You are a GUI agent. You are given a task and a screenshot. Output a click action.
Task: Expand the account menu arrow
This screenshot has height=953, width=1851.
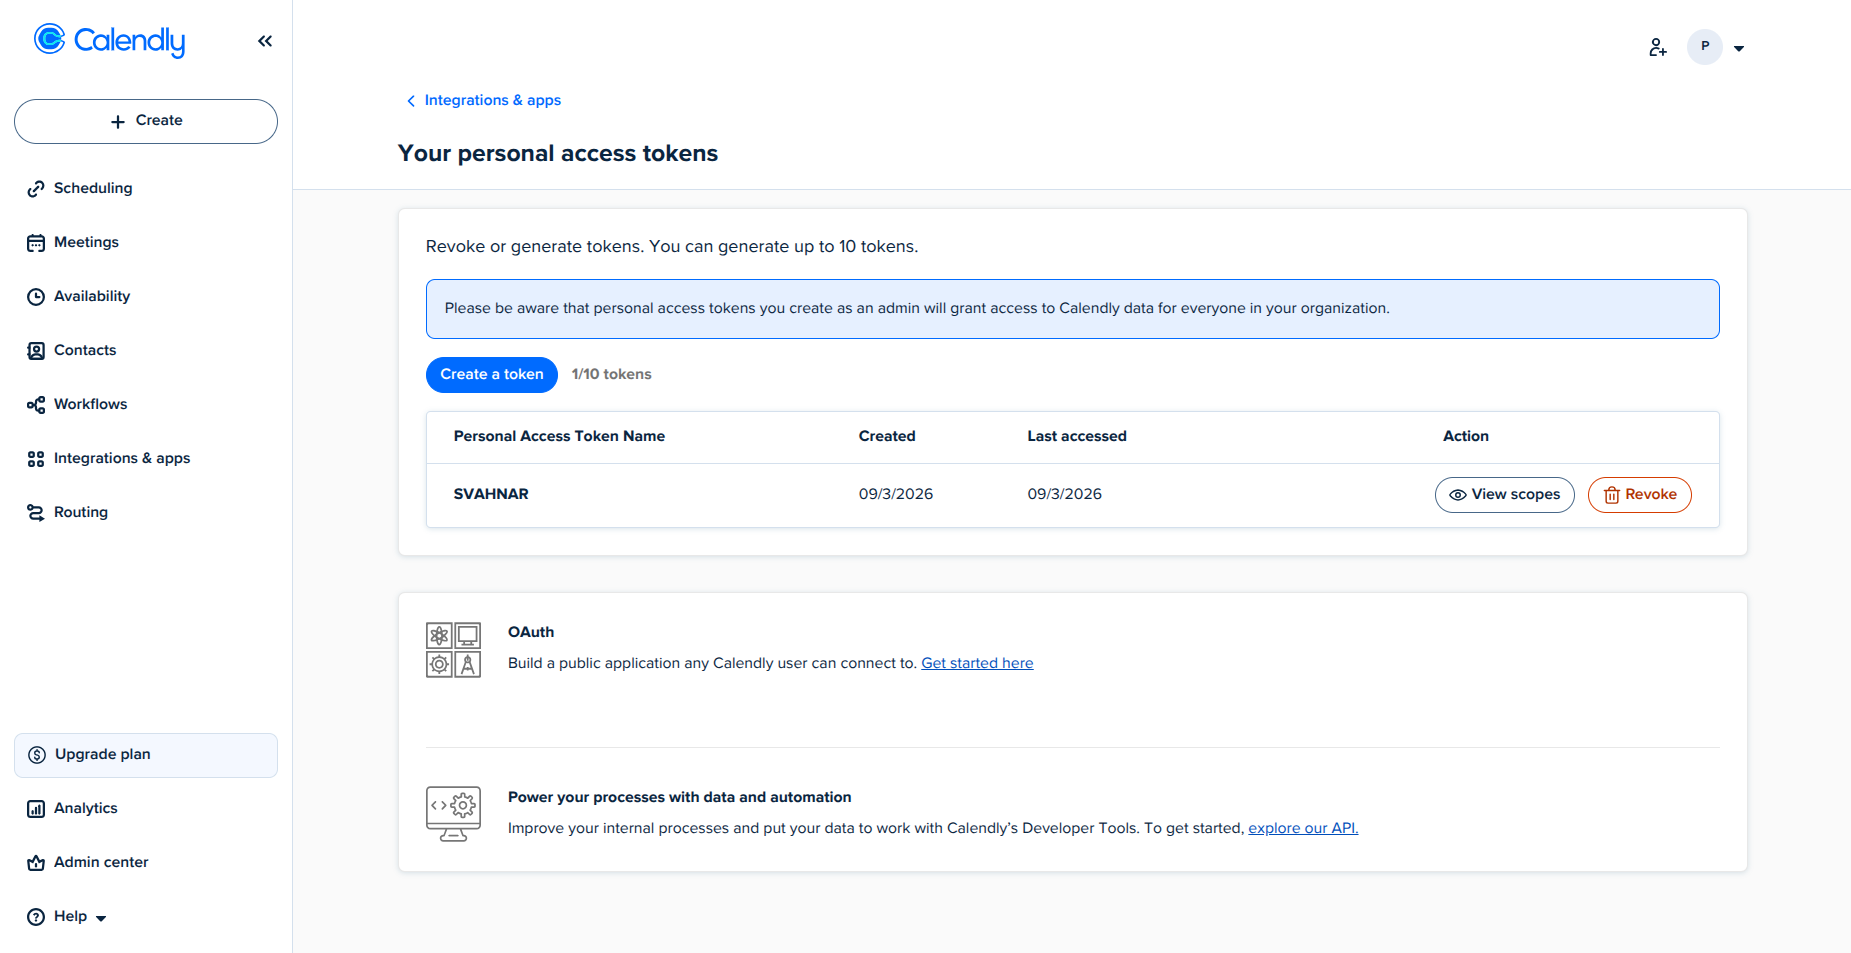1739,48
